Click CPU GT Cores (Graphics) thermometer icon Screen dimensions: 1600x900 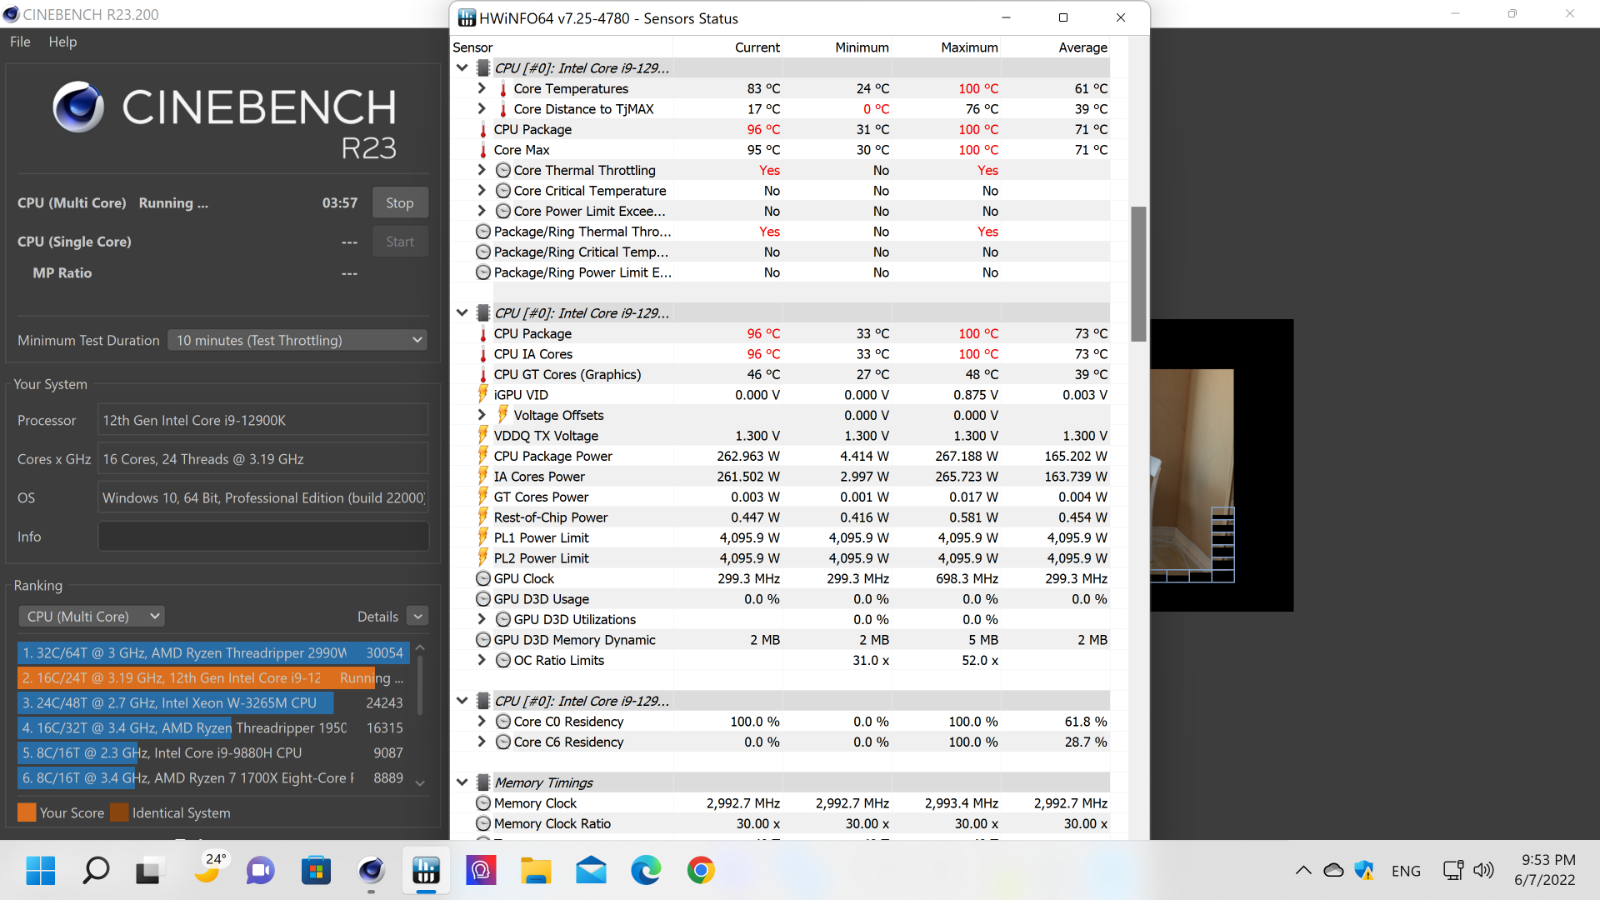[x=483, y=375]
